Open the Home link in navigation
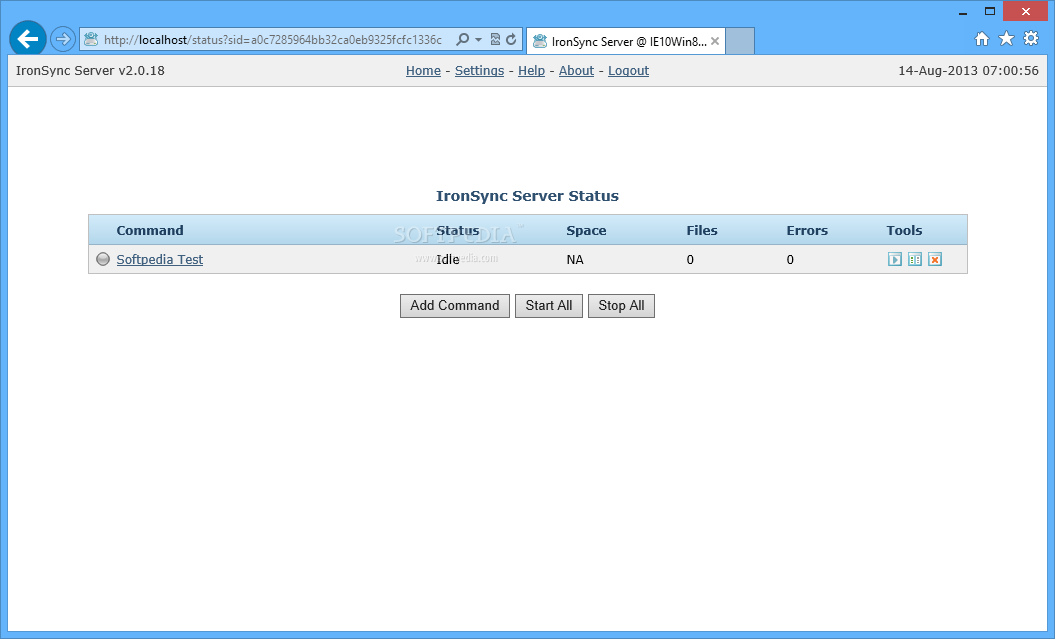 (x=423, y=71)
